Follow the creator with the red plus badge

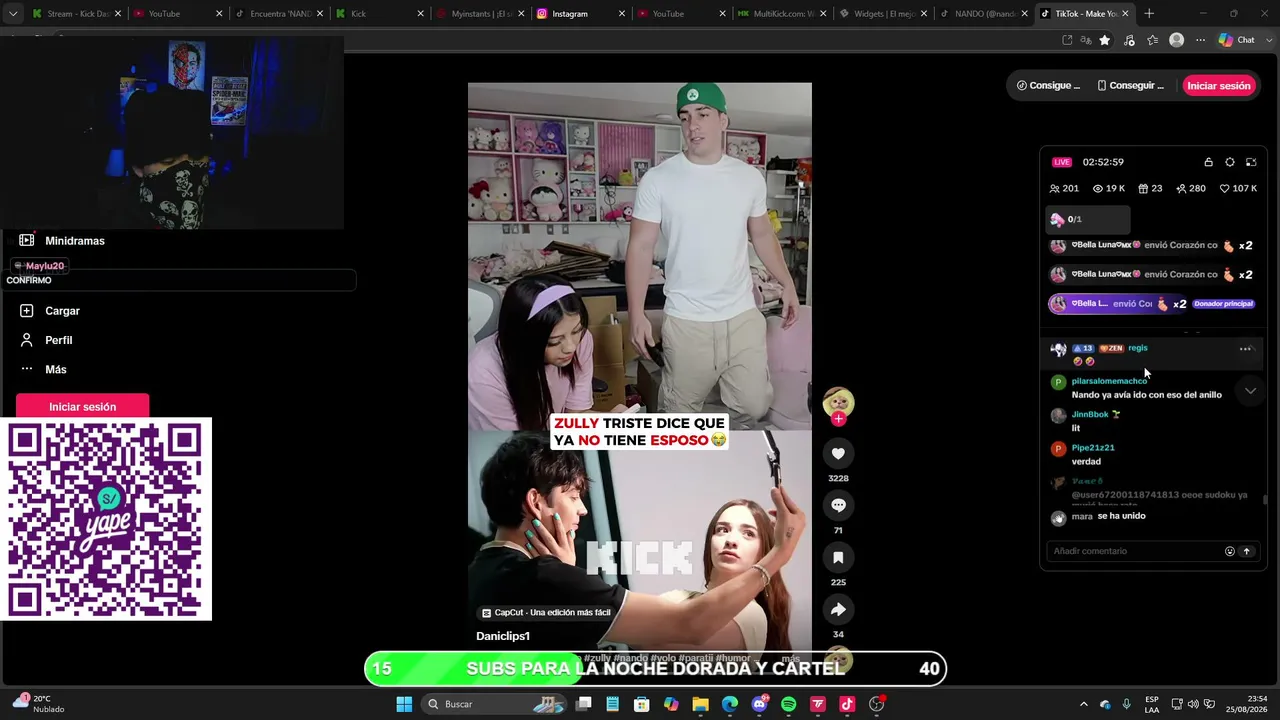838,419
